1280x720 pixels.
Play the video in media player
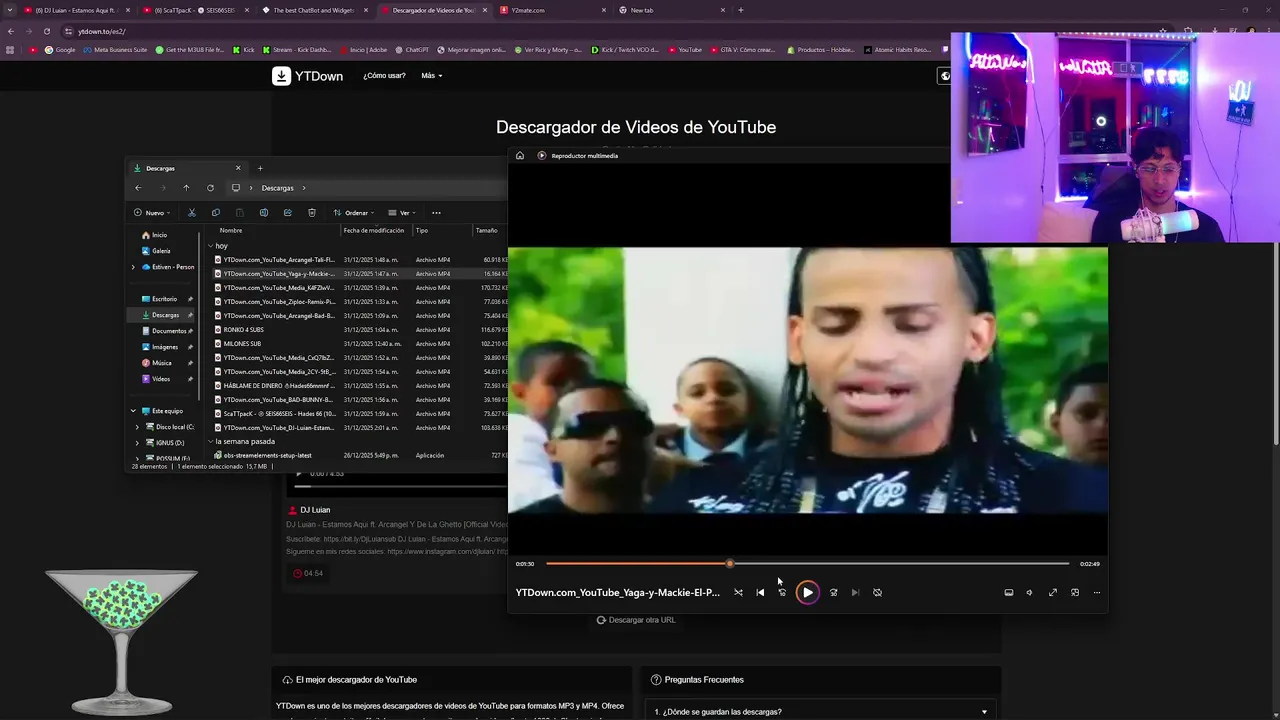click(x=807, y=592)
